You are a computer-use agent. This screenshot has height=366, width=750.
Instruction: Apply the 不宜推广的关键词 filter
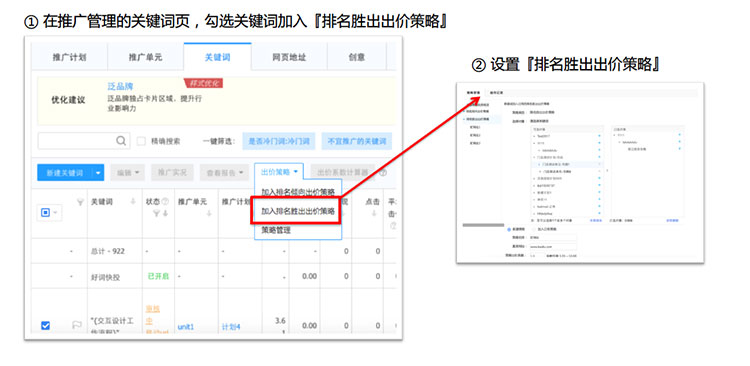(x=357, y=142)
